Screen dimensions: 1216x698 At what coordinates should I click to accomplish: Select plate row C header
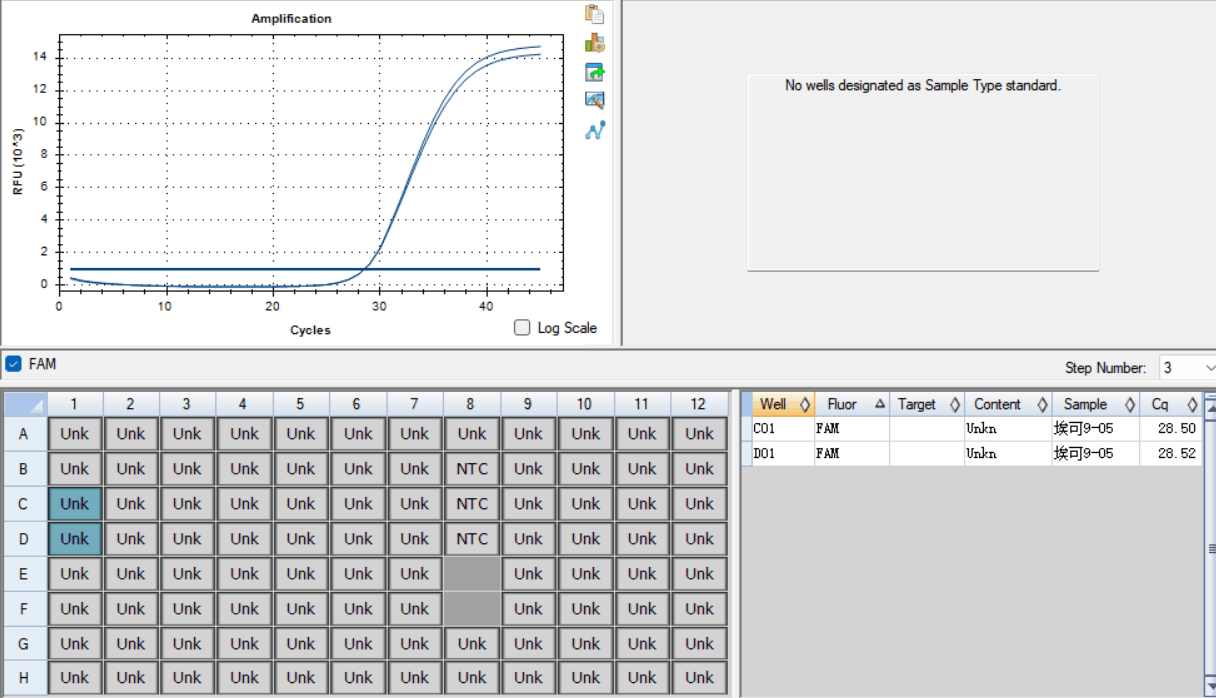click(25, 504)
